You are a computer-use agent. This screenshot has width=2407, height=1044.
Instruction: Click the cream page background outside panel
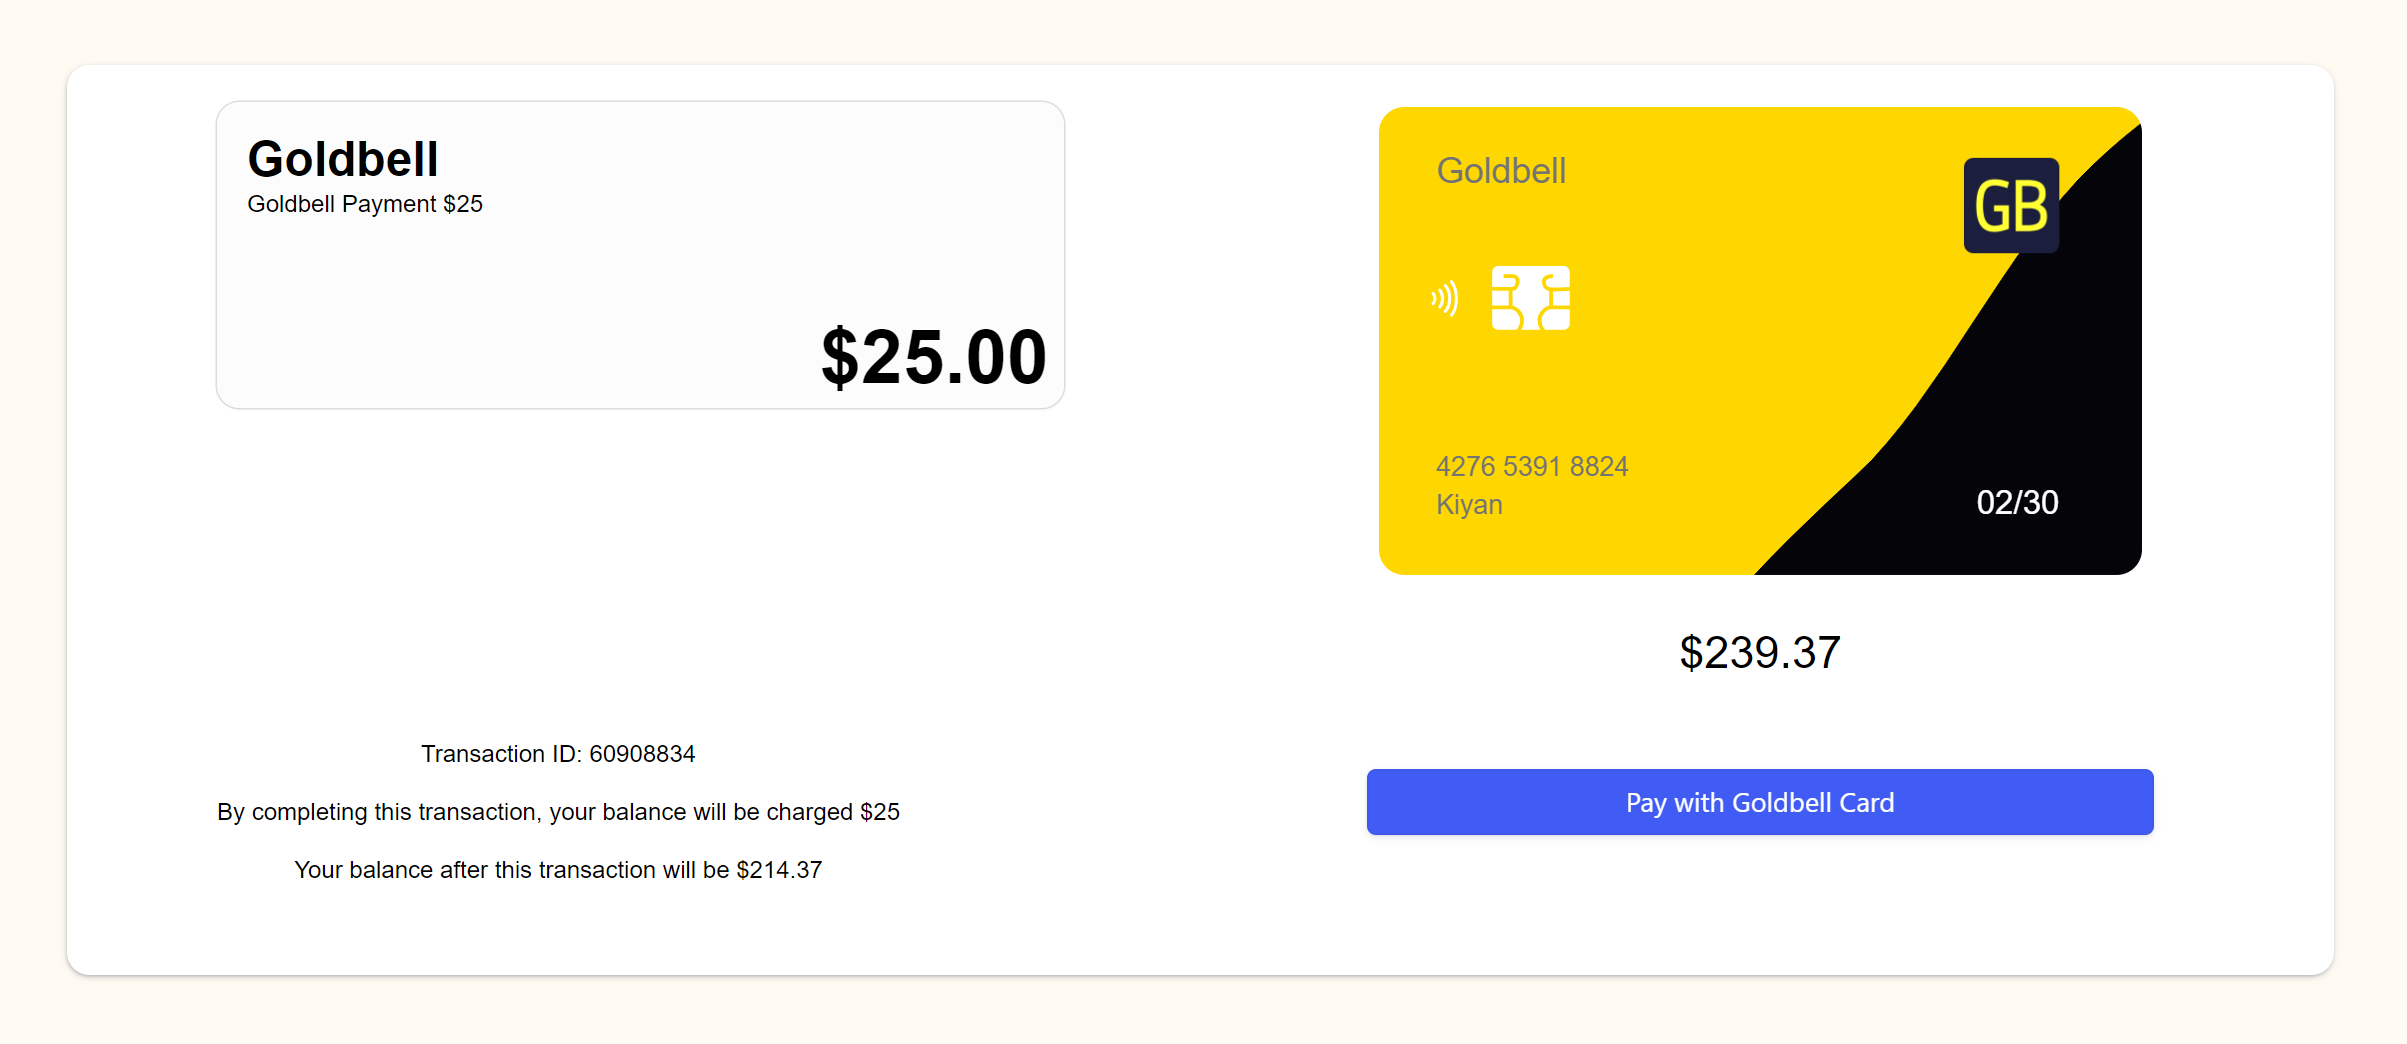click(1200, 1015)
